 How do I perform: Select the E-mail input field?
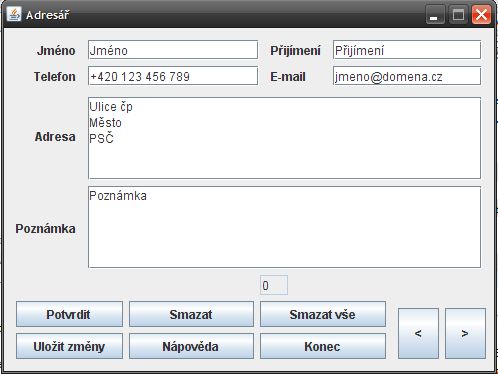407,76
